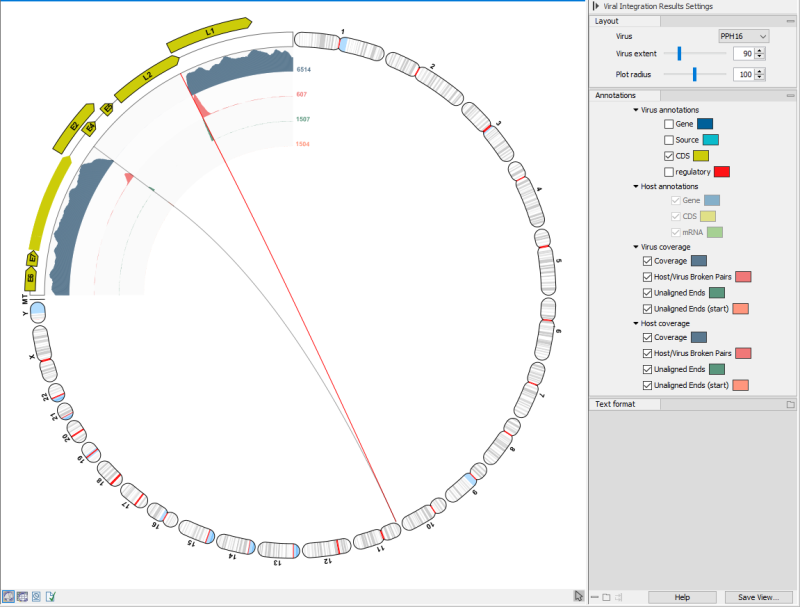
Task: Click the collapse-all icon beside Help button
Action: (595, 597)
